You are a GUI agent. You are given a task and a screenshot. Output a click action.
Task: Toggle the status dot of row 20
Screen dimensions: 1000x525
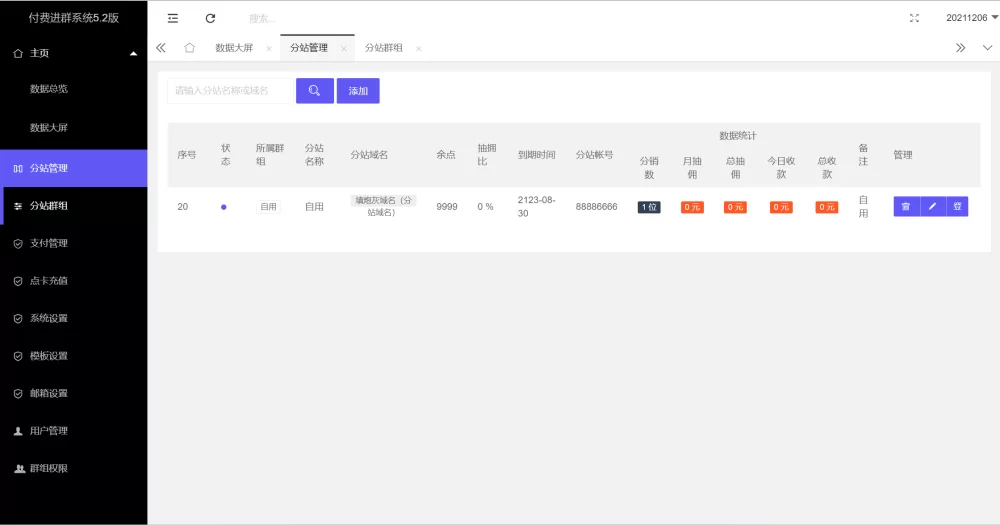point(224,207)
